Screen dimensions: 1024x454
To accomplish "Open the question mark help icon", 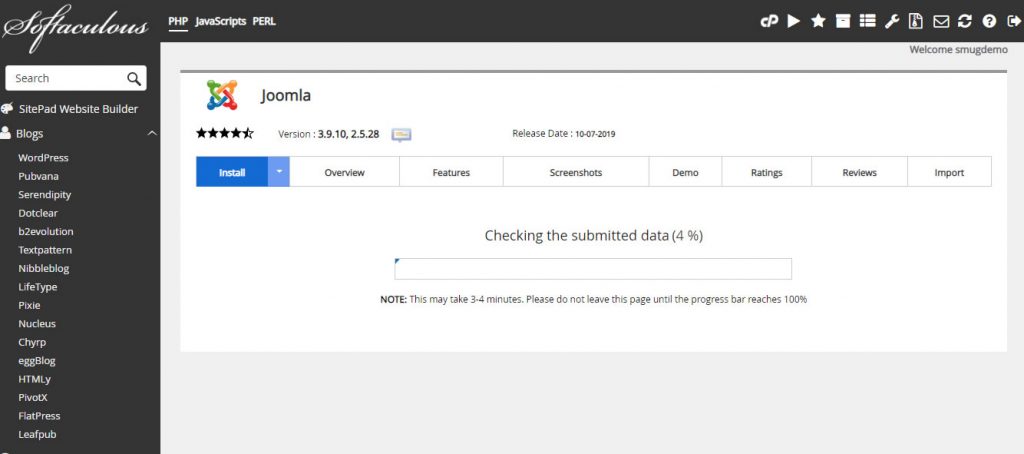I will (x=989, y=21).
